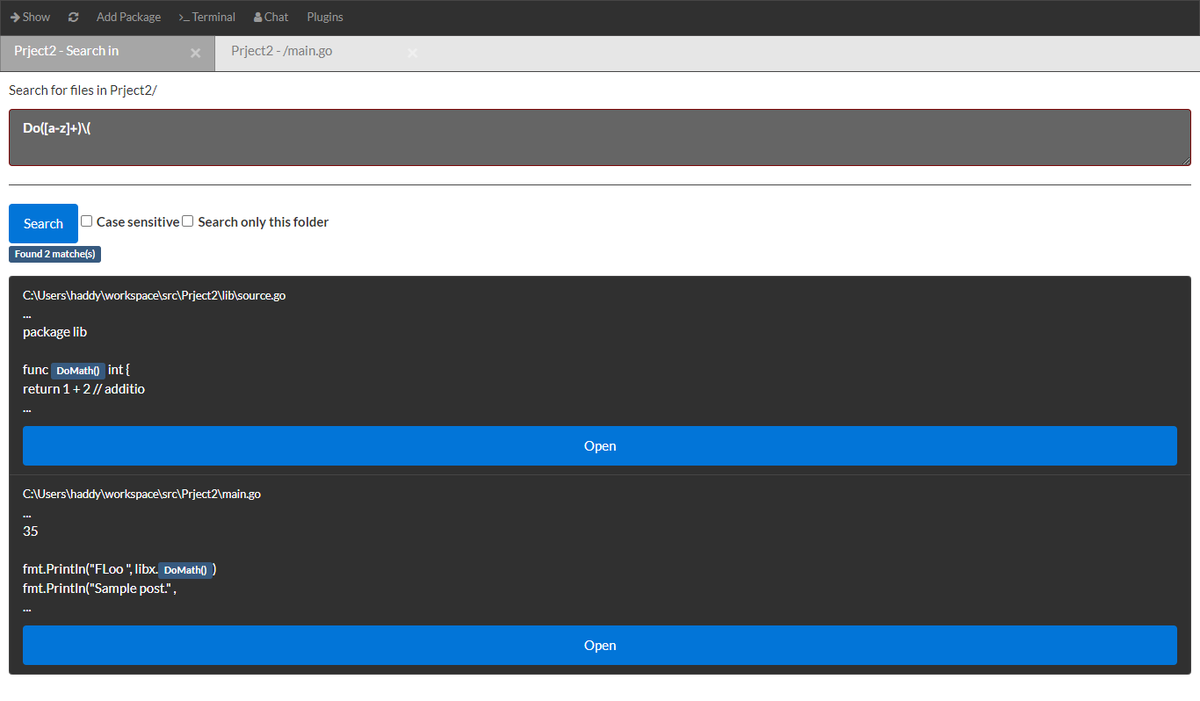Enable Search only this folder checkbox
This screenshot has width=1200, height=701.
(187, 221)
